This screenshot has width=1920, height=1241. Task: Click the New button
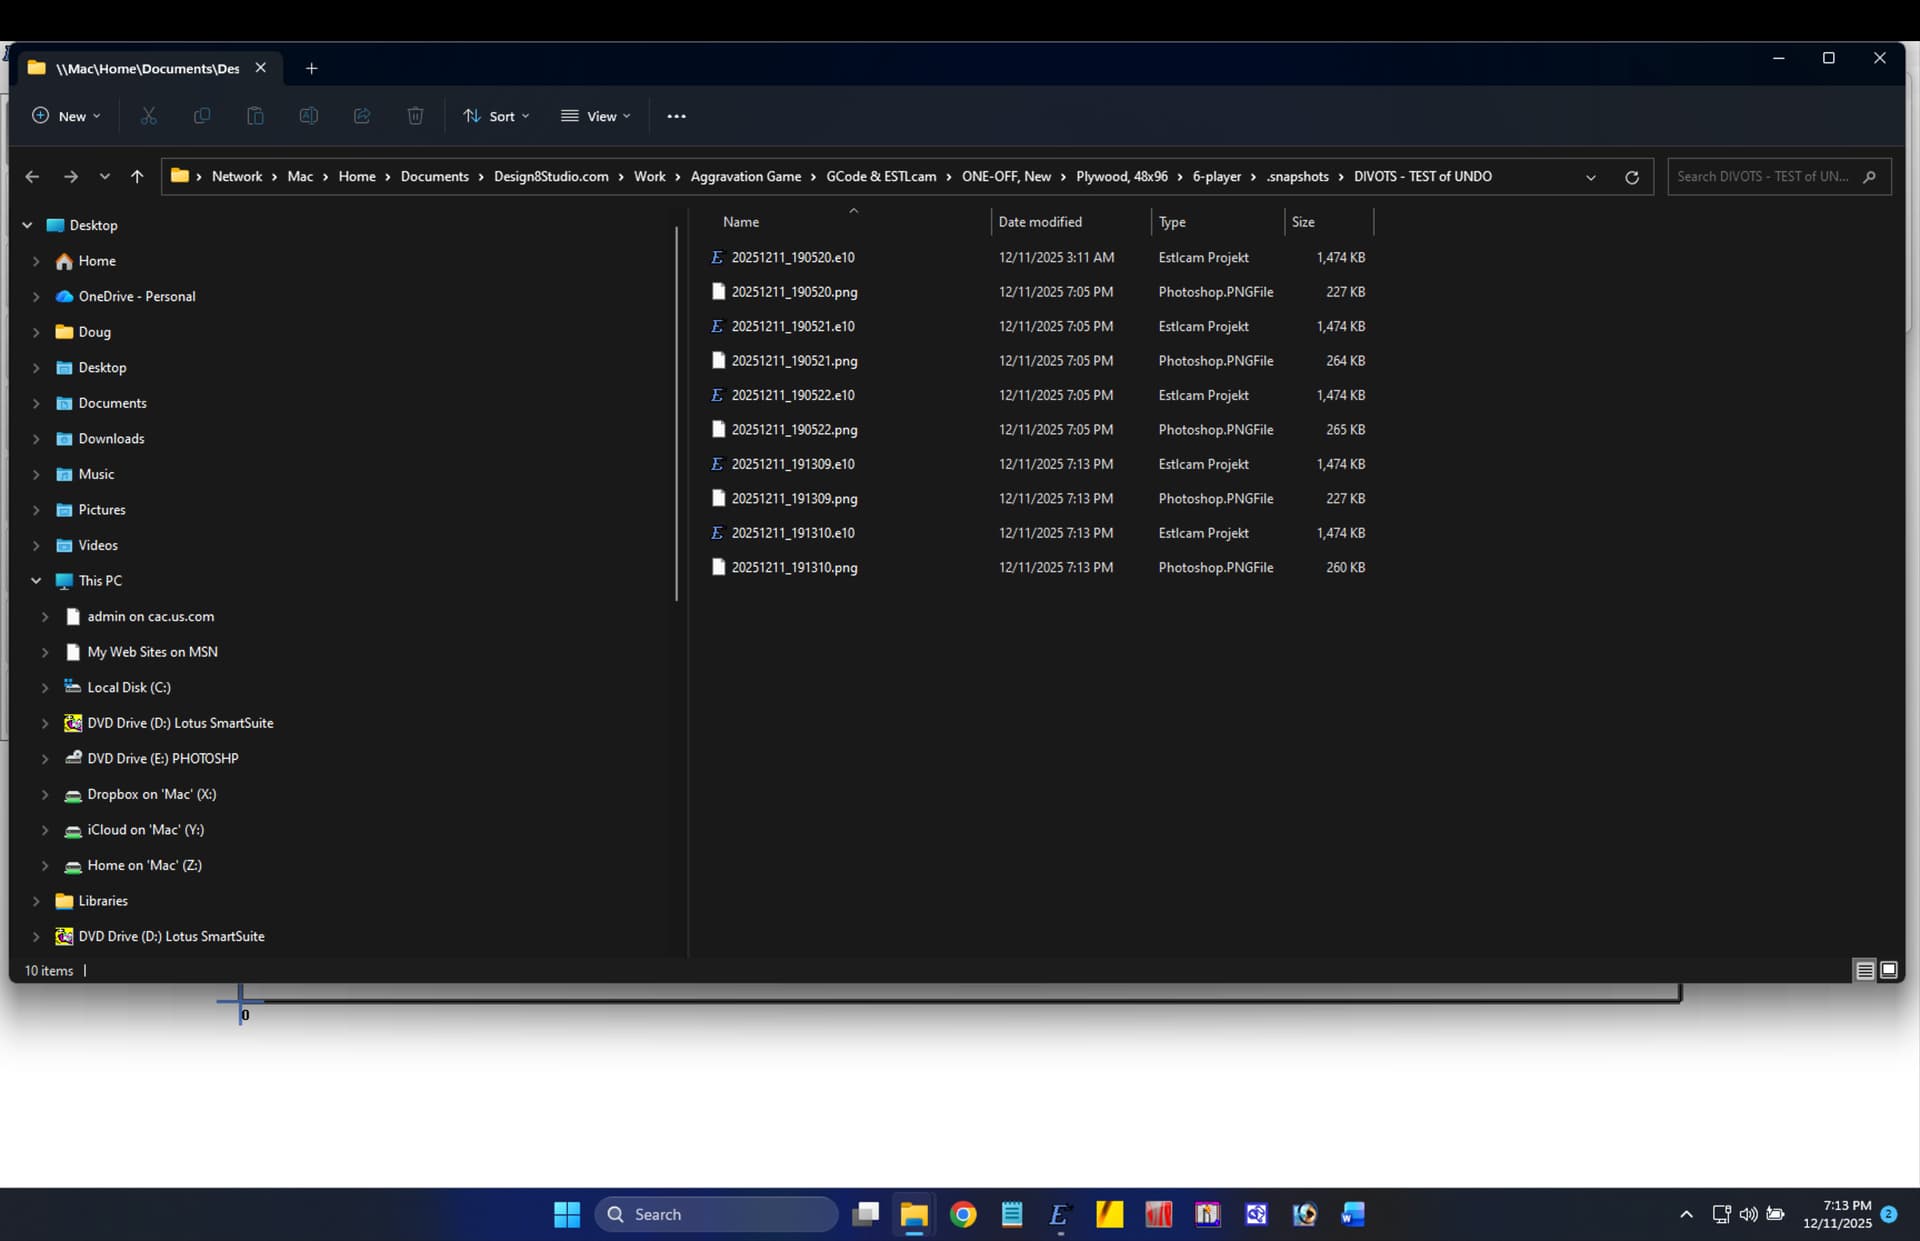tap(66, 116)
